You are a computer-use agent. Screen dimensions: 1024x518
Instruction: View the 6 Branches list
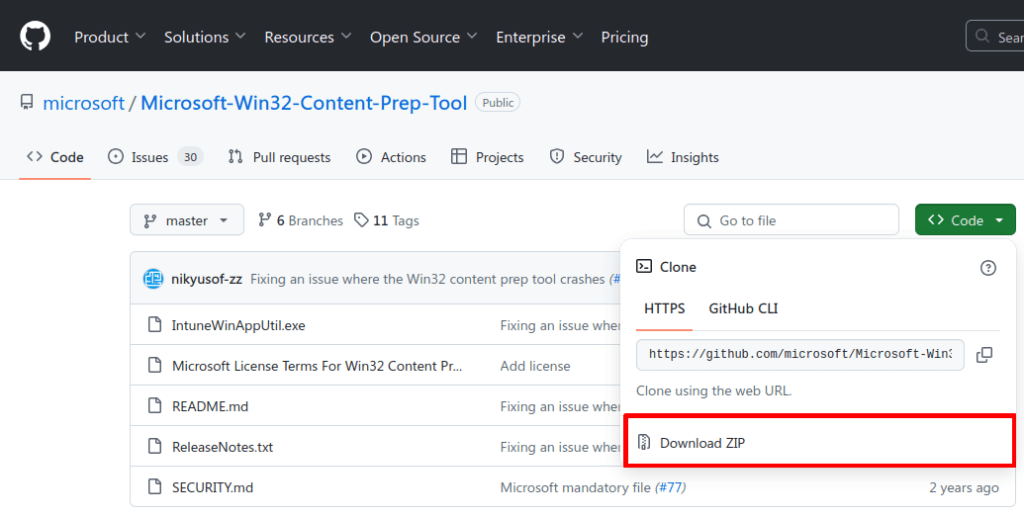click(x=300, y=220)
